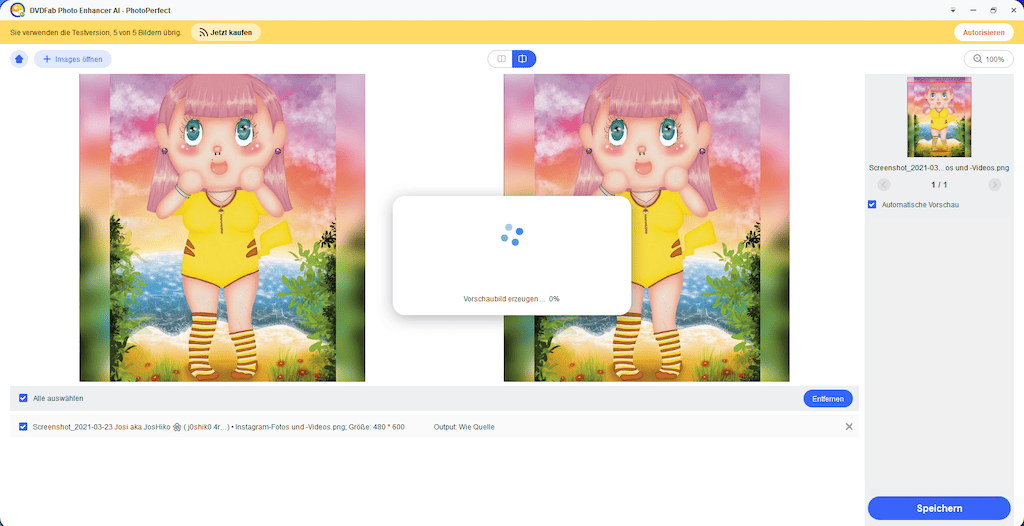The width and height of the screenshot is (1024, 526).
Task: Uncheck the Automatische Vorschau checkbox
Action: pos(872,205)
